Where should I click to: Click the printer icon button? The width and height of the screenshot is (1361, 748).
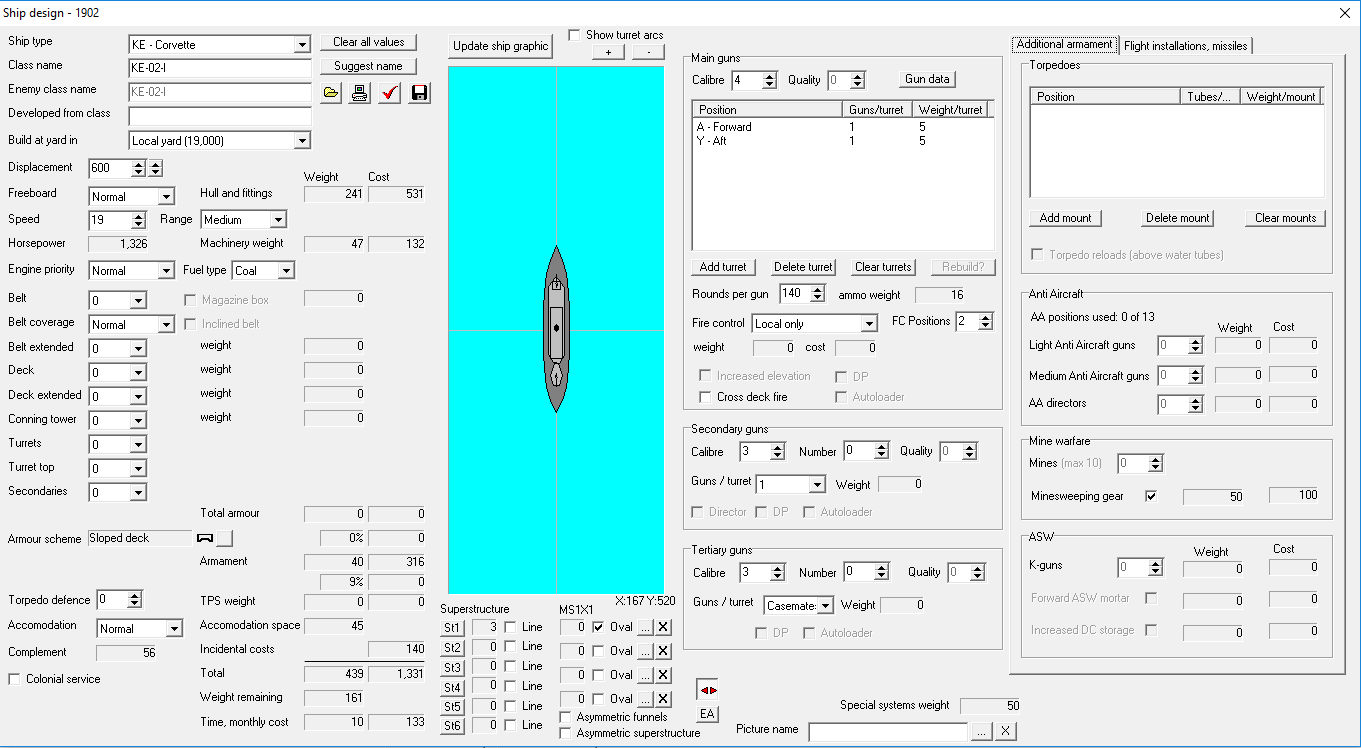click(360, 93)
